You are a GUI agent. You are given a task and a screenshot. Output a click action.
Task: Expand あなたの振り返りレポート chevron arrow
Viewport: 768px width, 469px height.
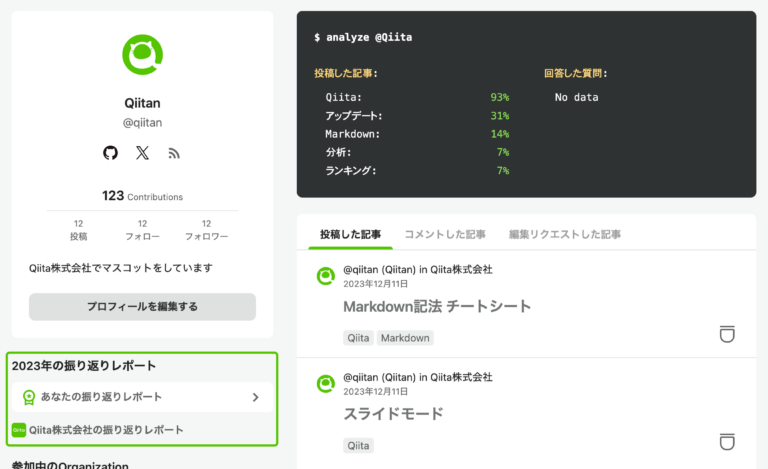click(x=255, y=397)
